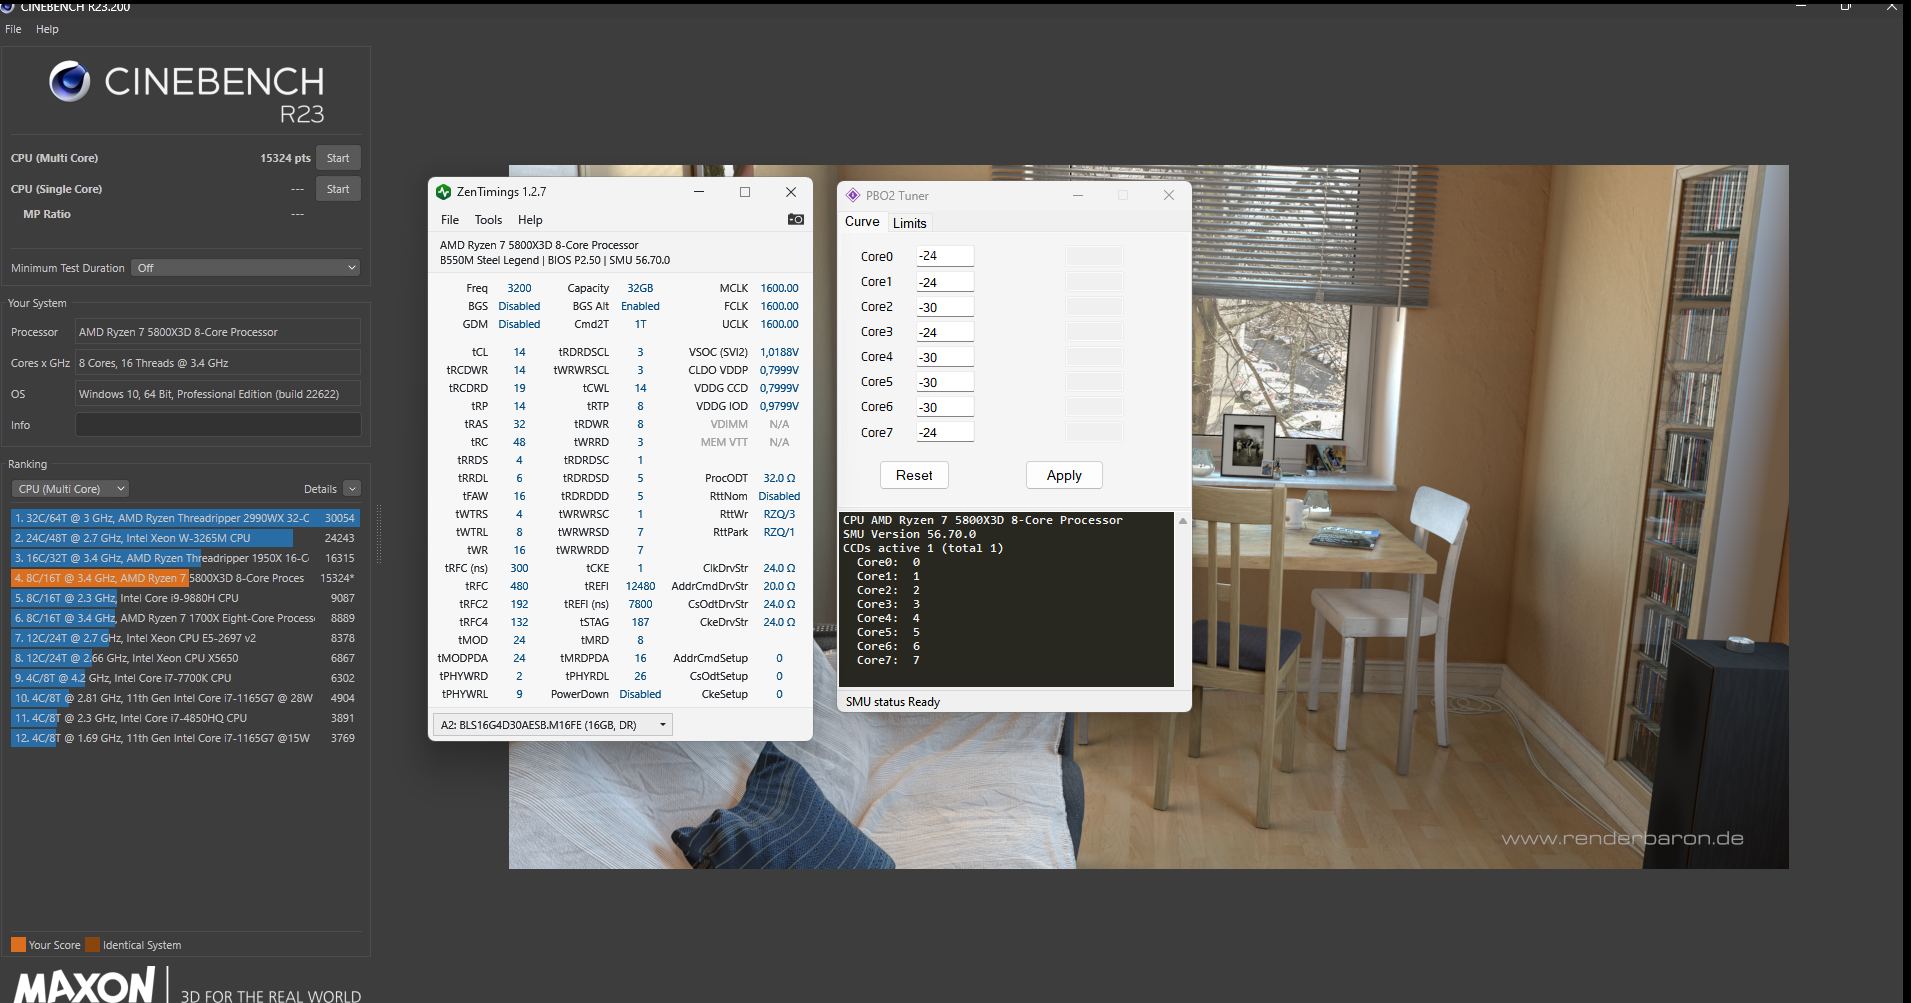This screenshot has width=1911, height=1003.
Task: Click the VSOC 1,0188V value
Action: point(779,352)
